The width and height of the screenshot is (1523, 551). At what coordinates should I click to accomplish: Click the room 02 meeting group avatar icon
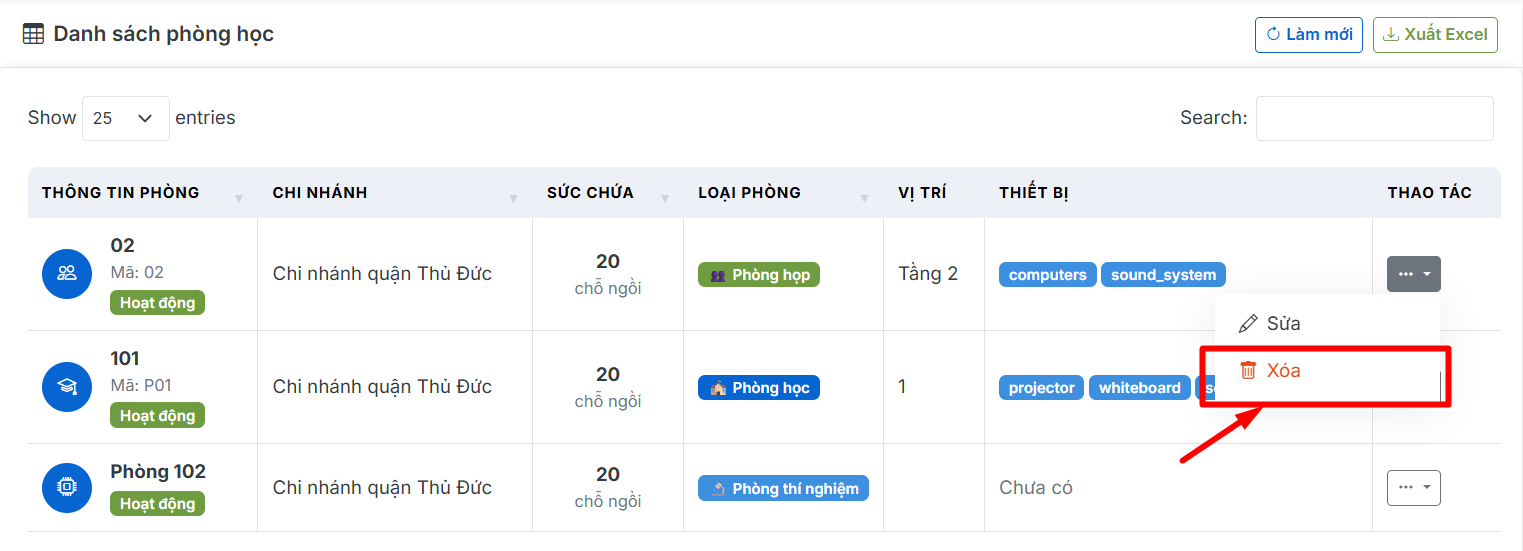click(x=67, y=273)
